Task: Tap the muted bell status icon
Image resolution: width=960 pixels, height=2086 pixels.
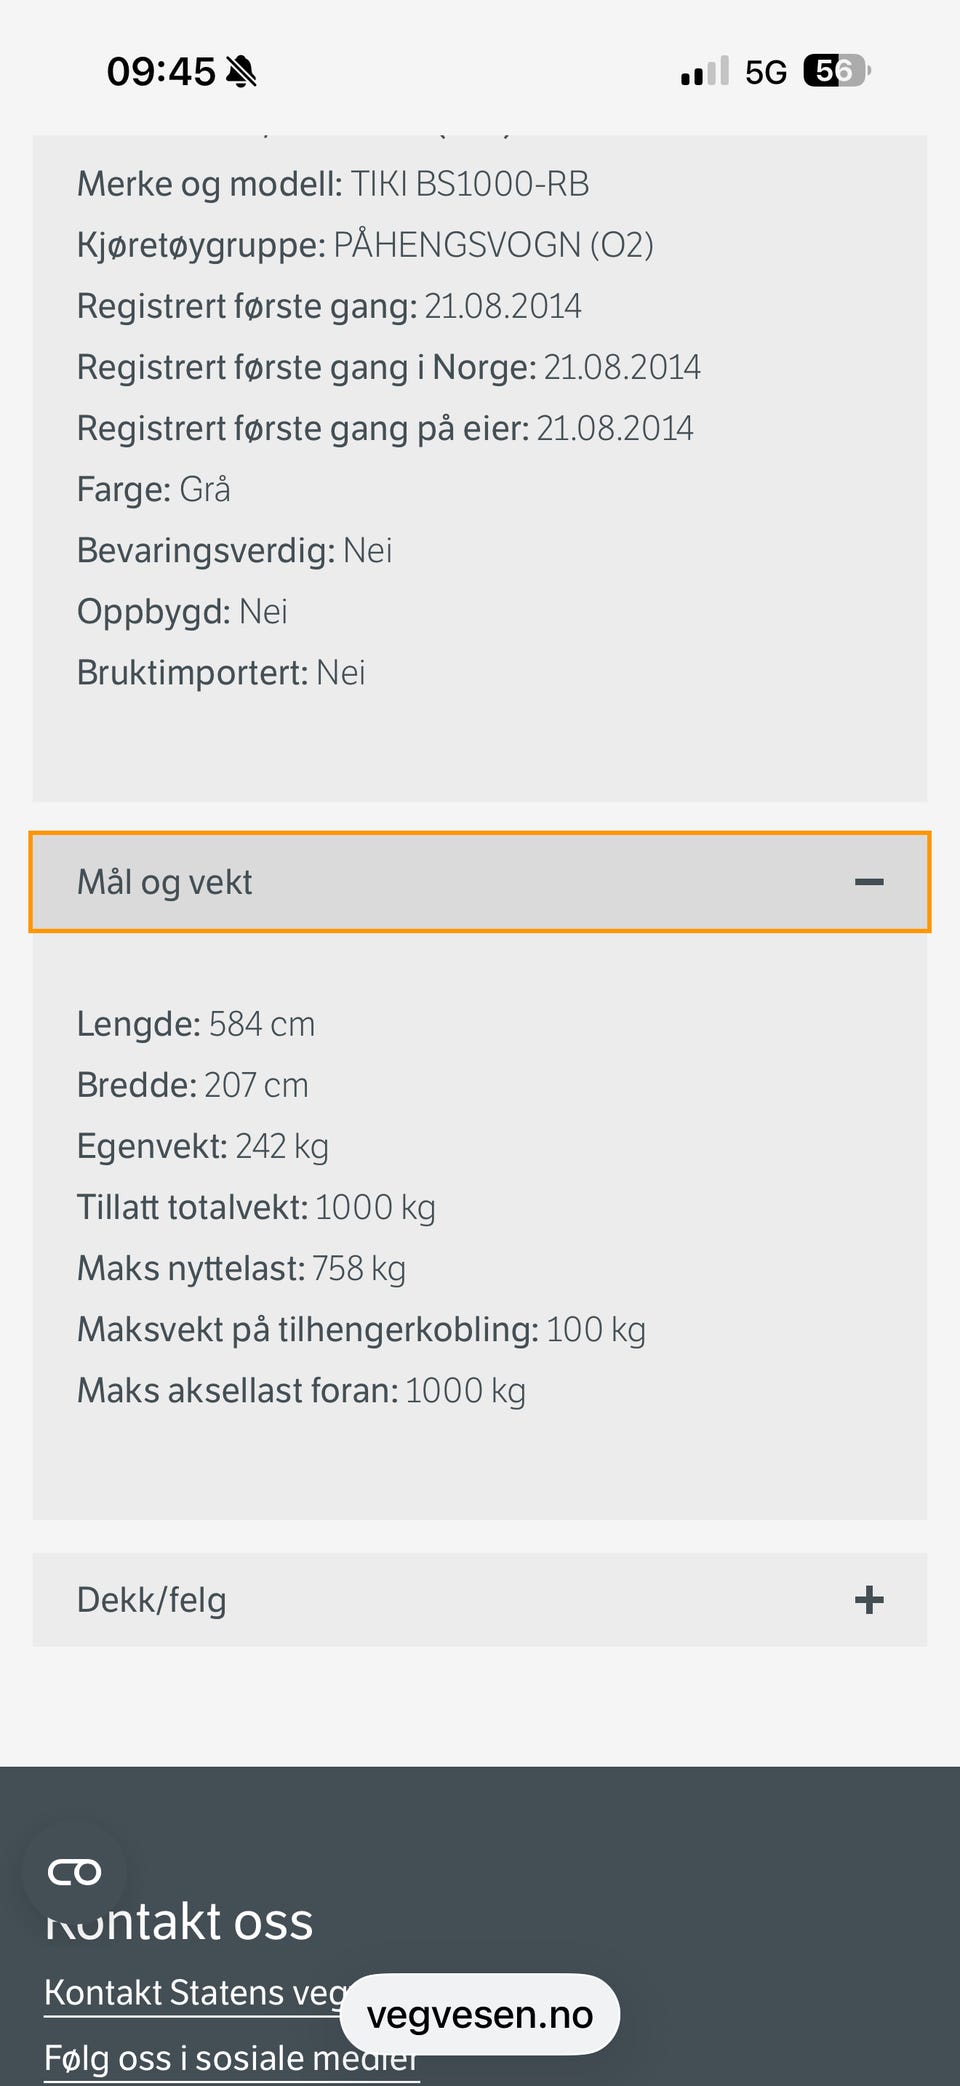Action: (241, 72)
